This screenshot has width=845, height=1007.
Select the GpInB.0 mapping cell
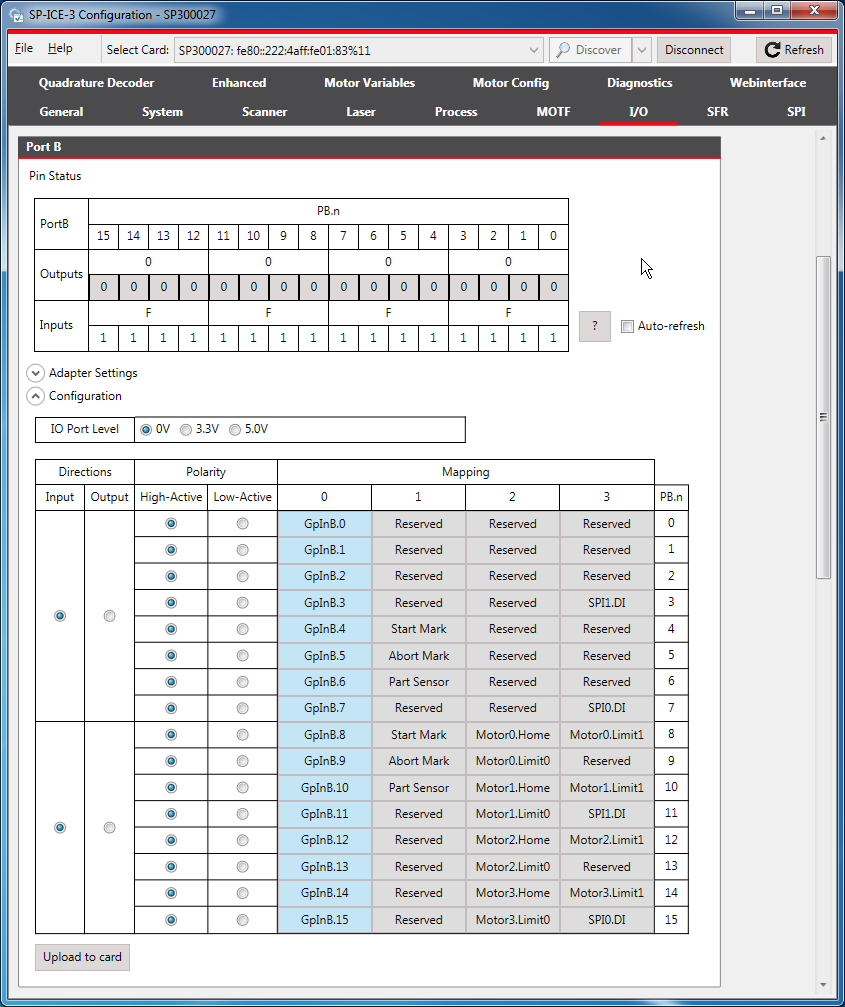(325, 524)
